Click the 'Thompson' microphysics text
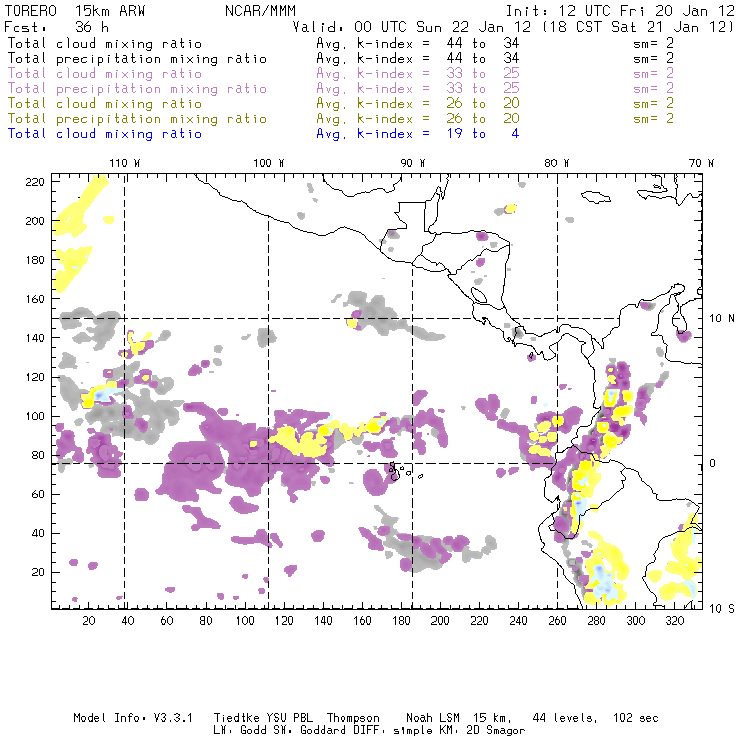Image resolution: width=740 pixels, height=740 pixels. click(x=353, y=718)
